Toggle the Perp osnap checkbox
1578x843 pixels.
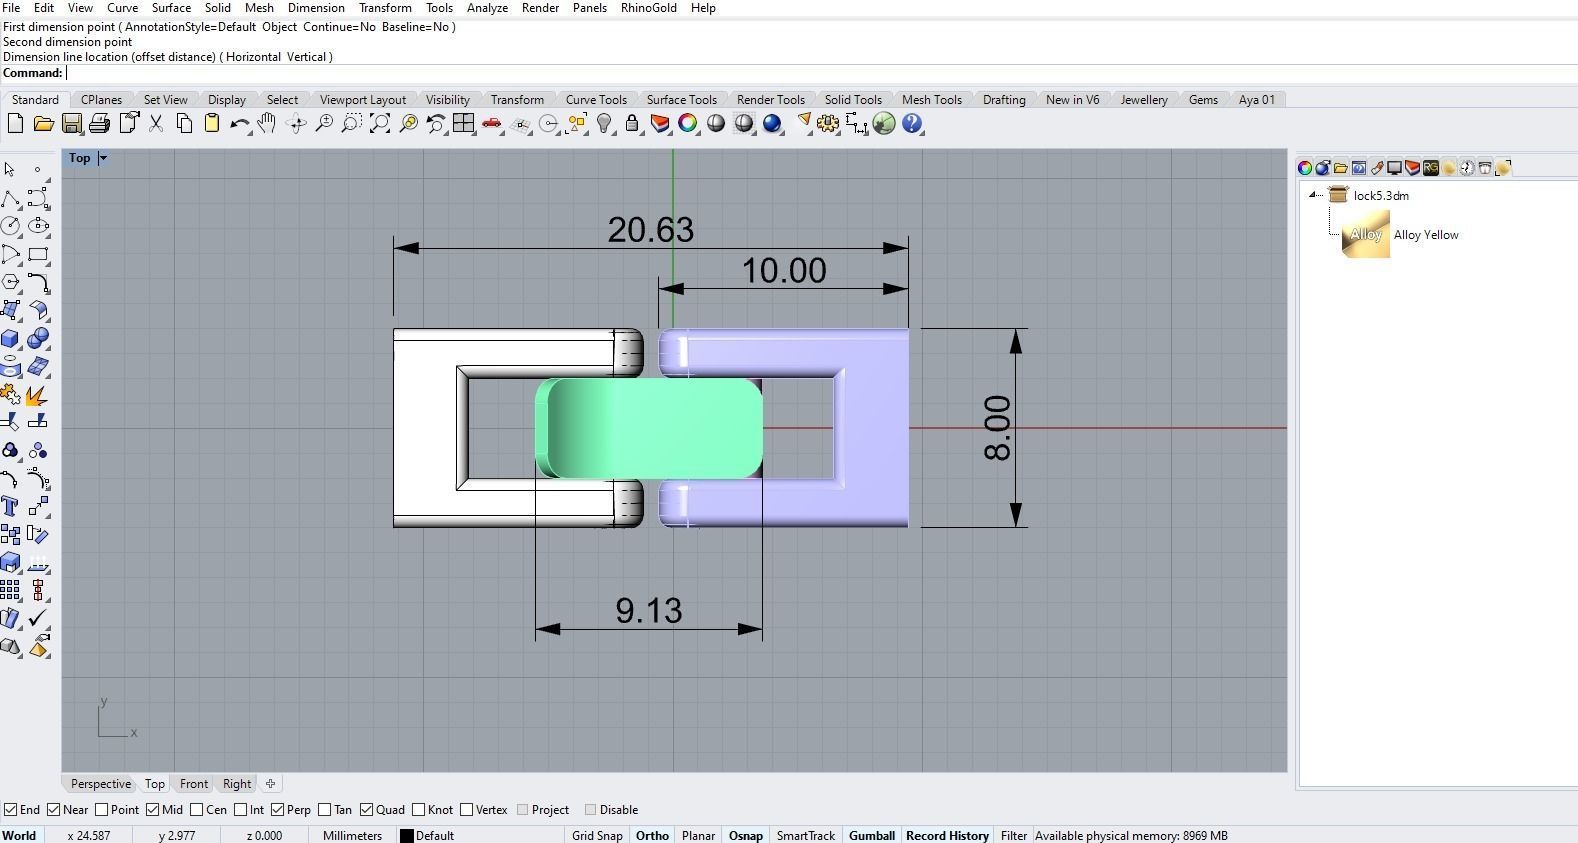278,810
